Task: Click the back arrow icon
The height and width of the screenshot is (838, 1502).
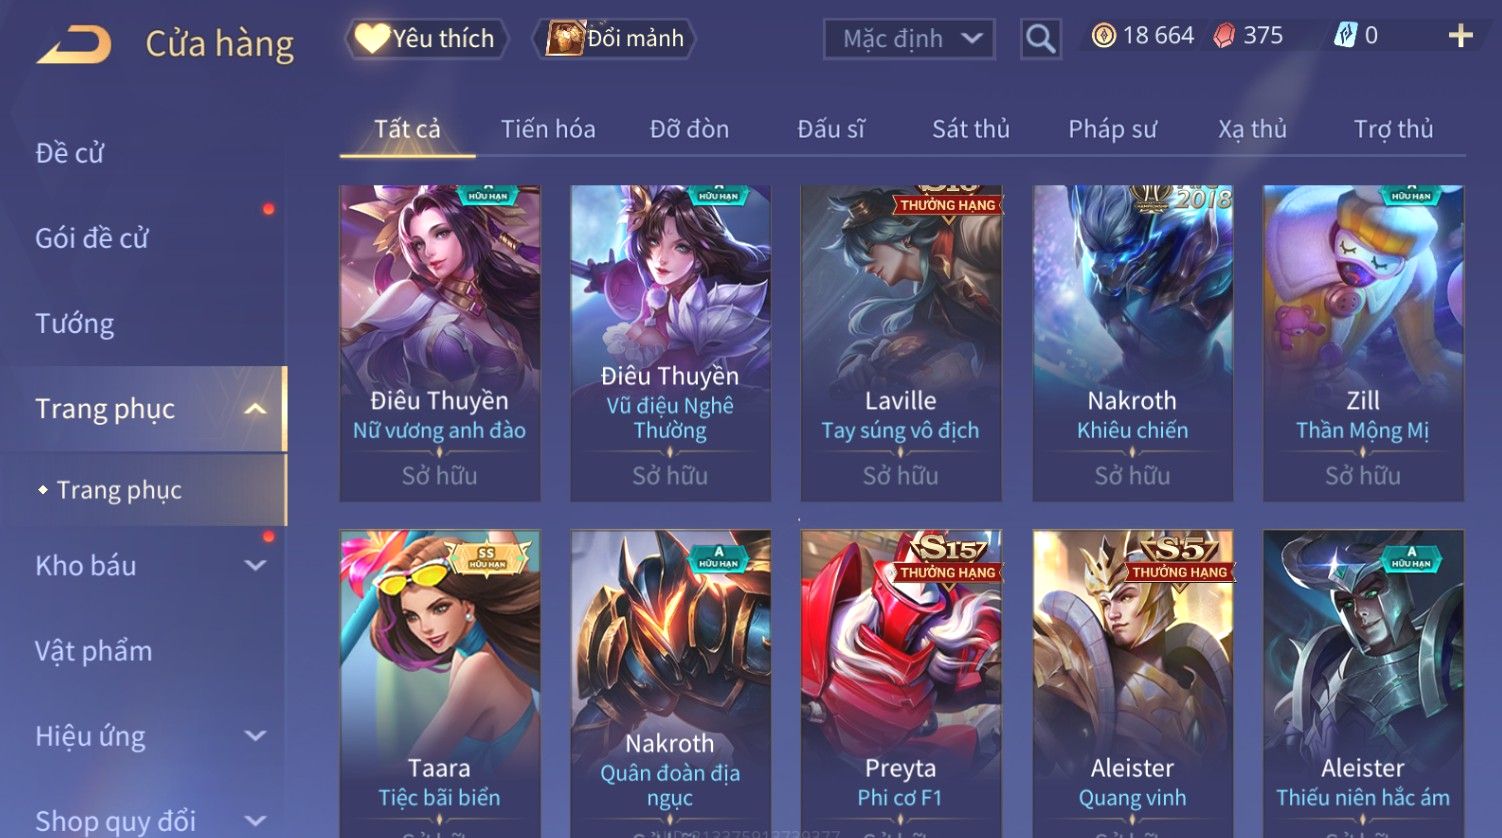Action: (73, 43)
